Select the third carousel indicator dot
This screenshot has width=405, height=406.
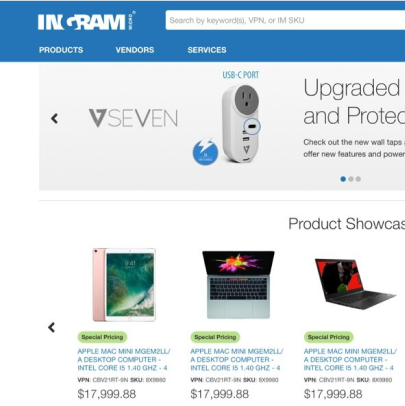click(358, 179)
